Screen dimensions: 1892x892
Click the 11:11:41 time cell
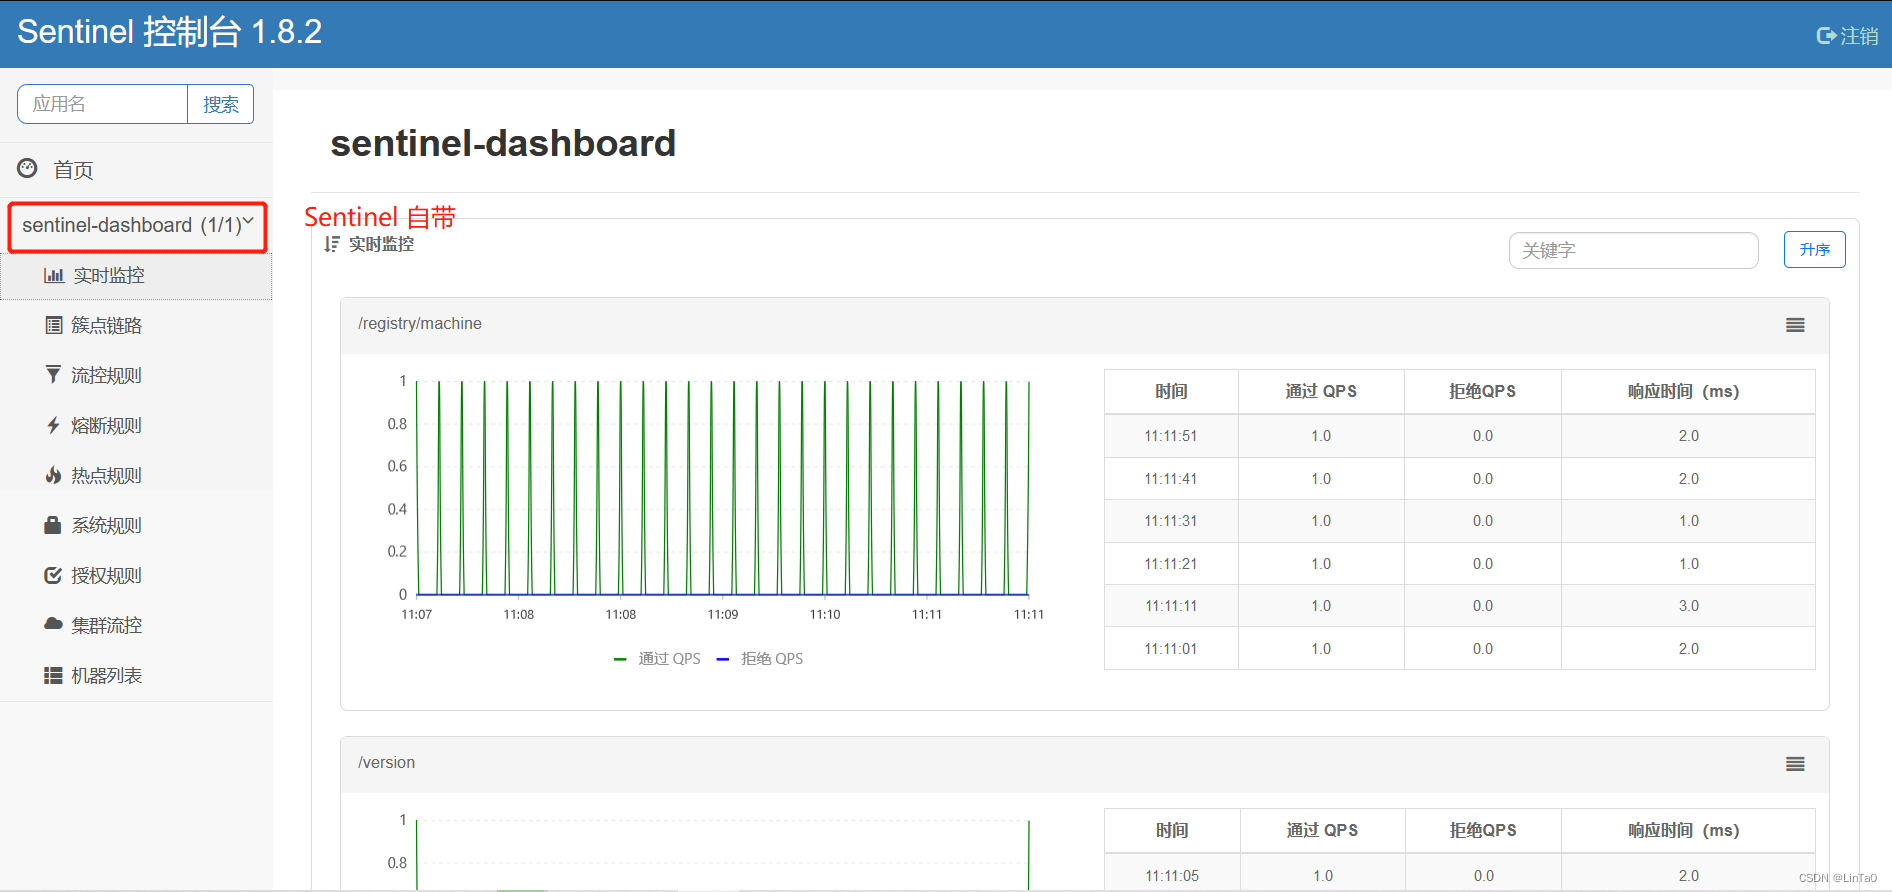(1171, 479)
